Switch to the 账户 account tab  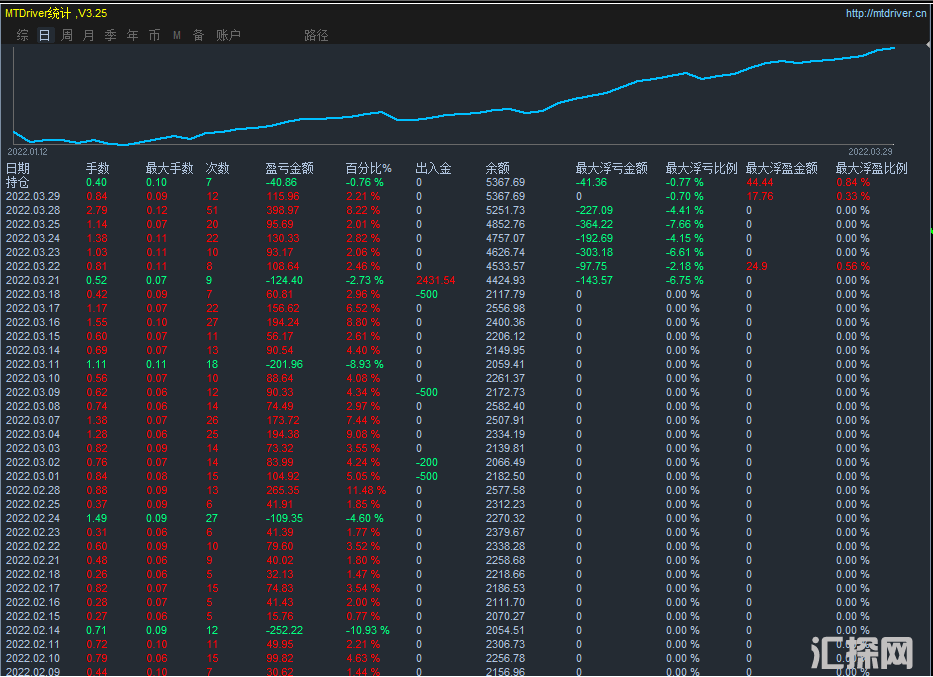coord(229,35)
